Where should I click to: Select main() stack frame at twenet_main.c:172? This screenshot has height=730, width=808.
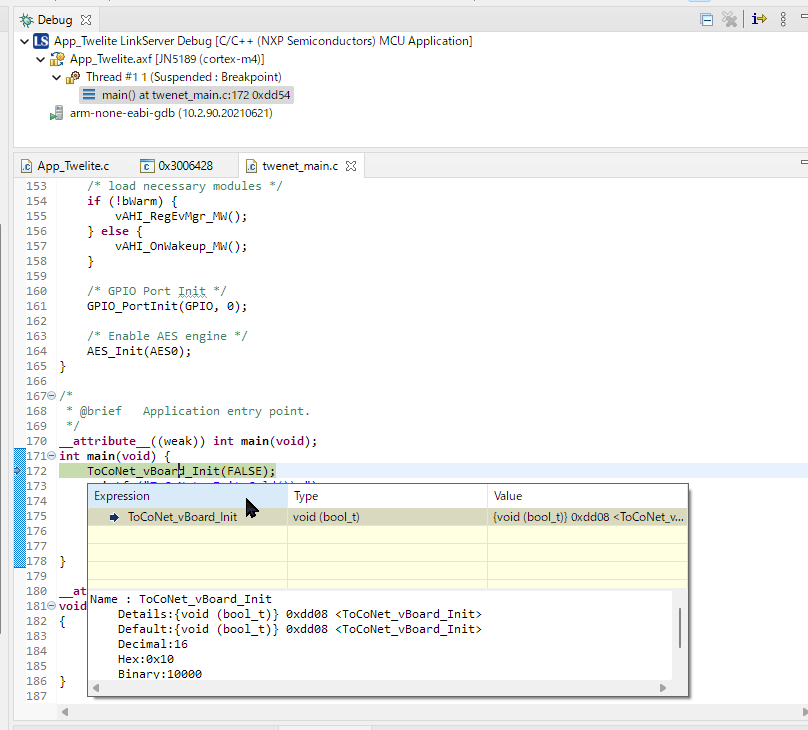(195, 95)
